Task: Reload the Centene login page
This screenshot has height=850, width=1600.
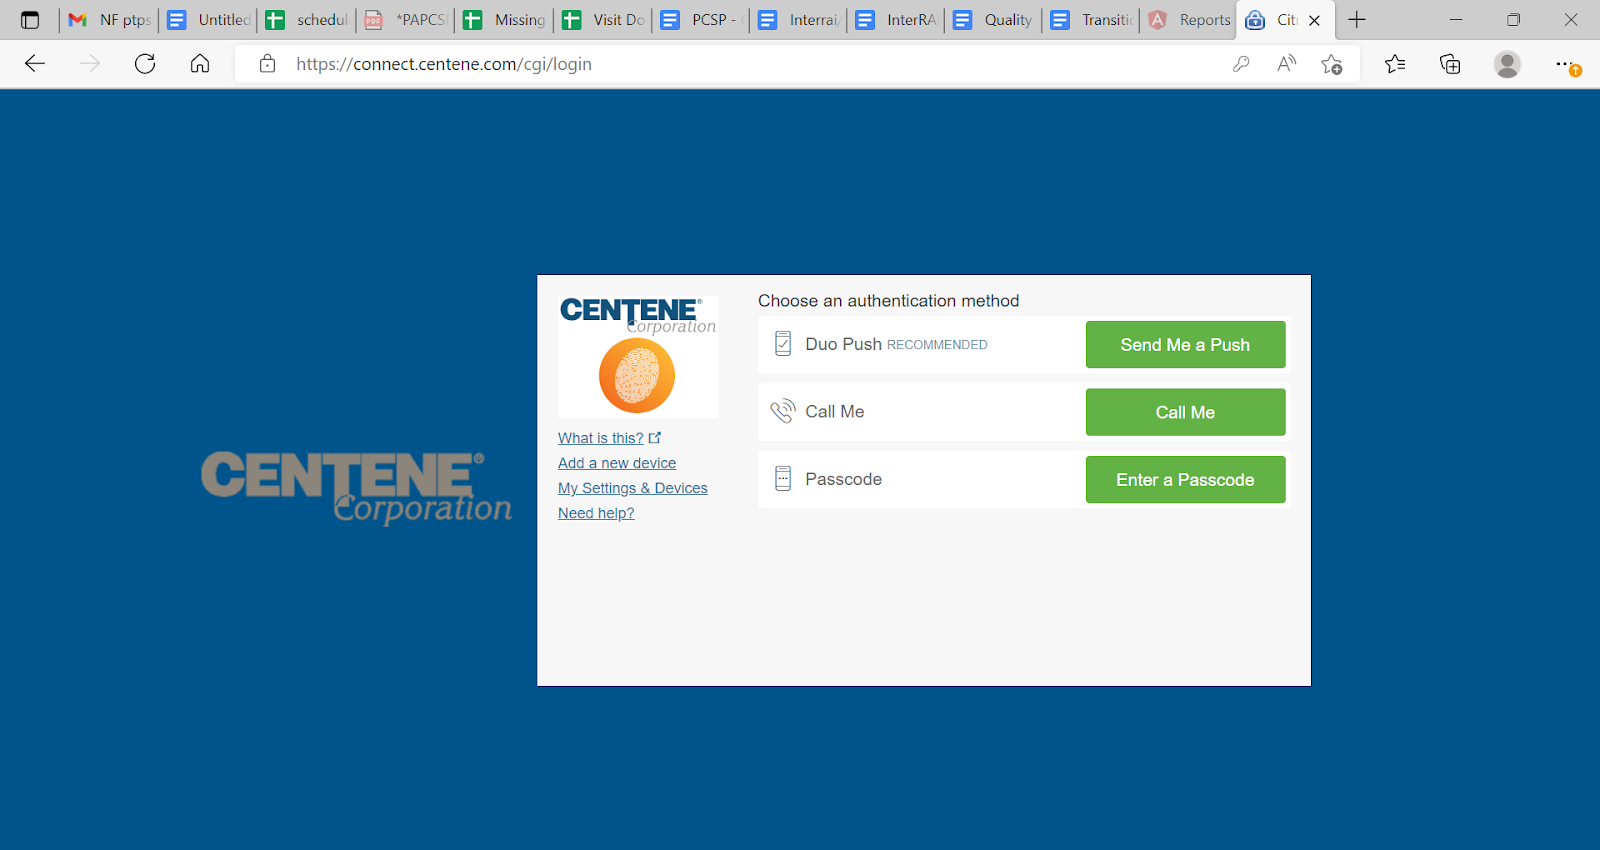Action: tap(145, 64)
